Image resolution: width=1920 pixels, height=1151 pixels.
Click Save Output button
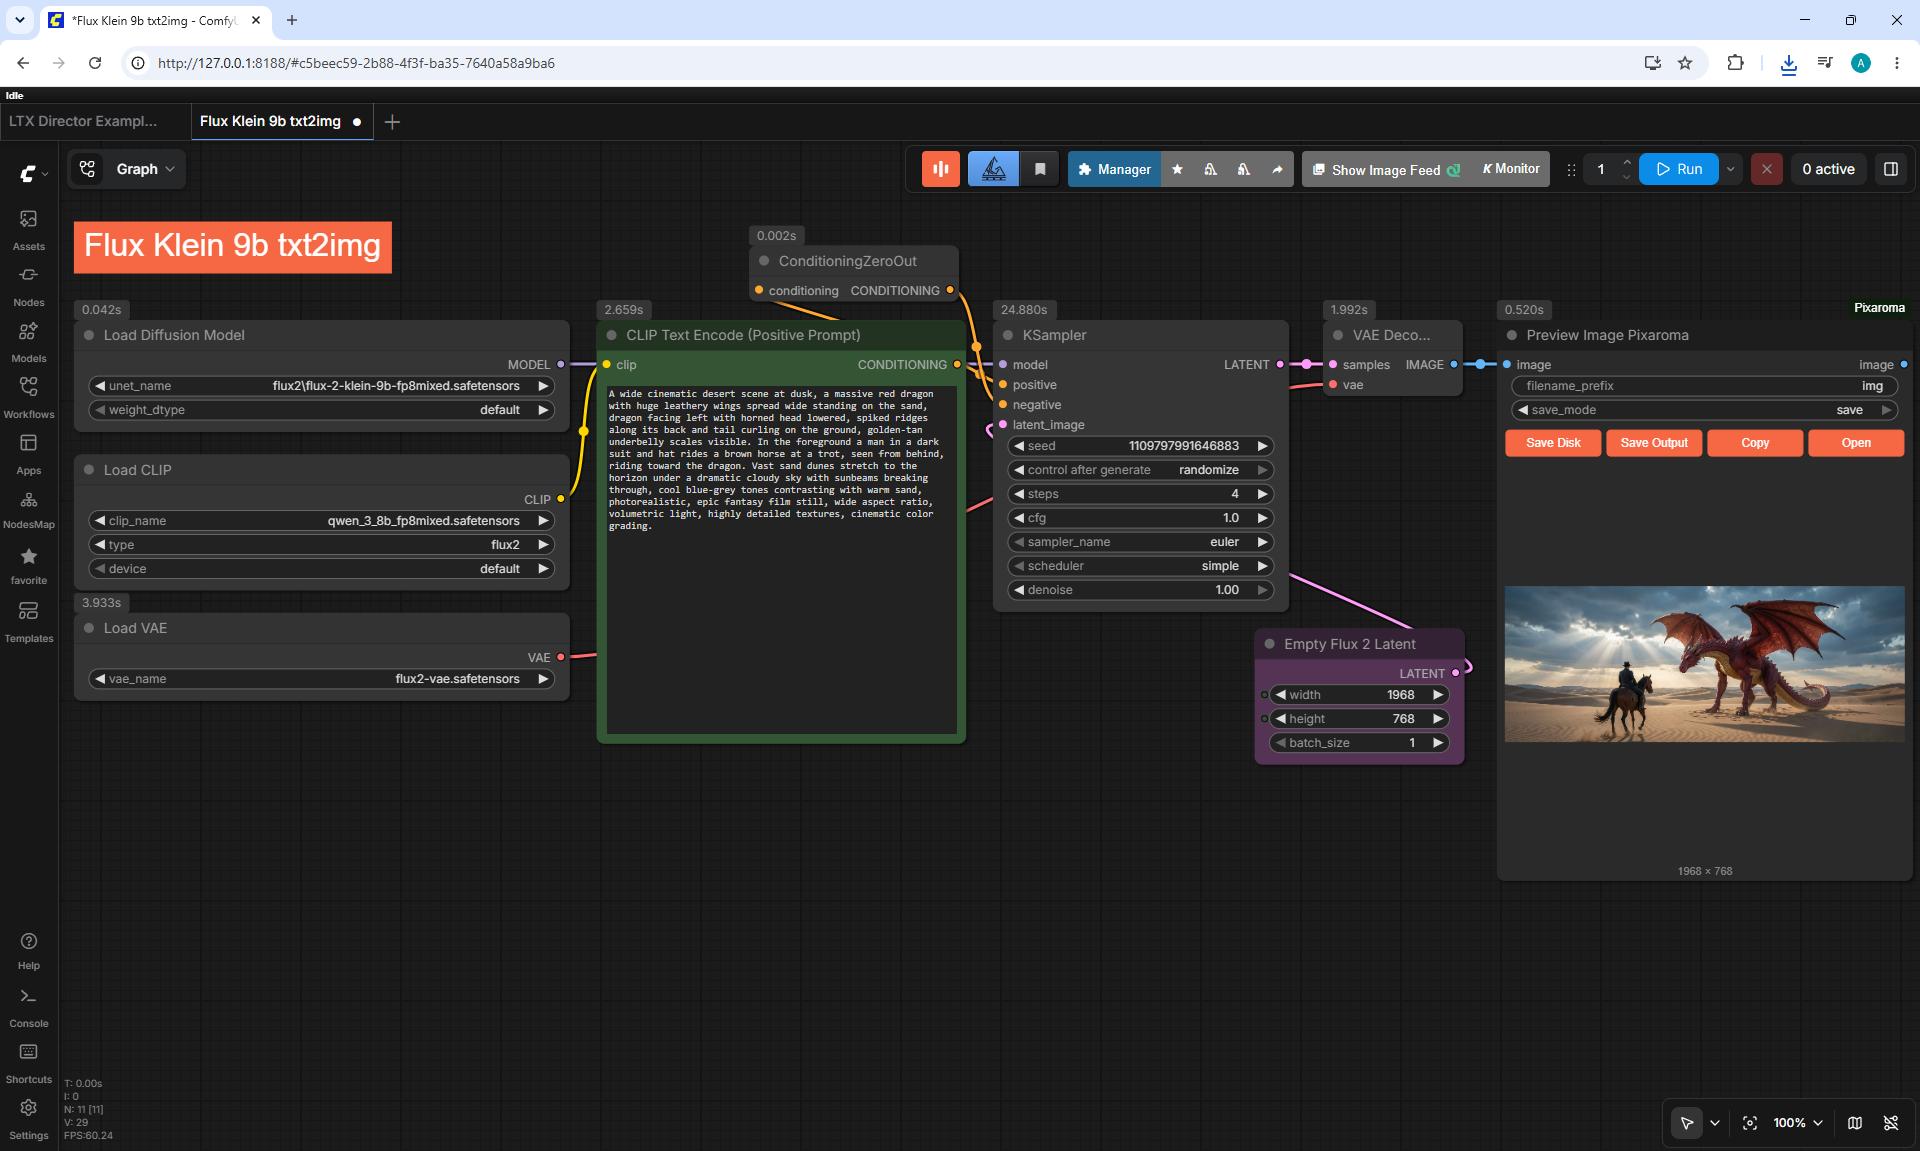1654,443
